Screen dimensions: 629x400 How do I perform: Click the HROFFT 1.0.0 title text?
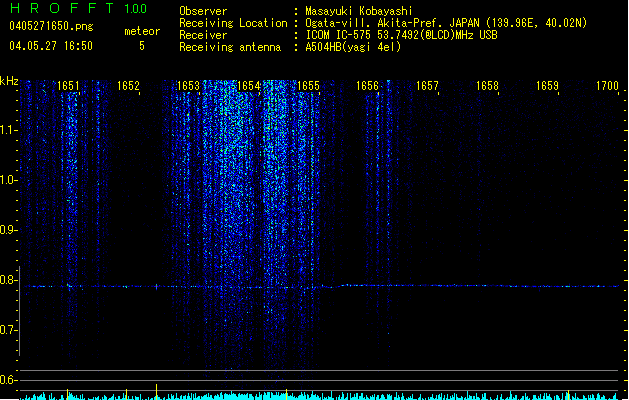(x=78, y=8)
